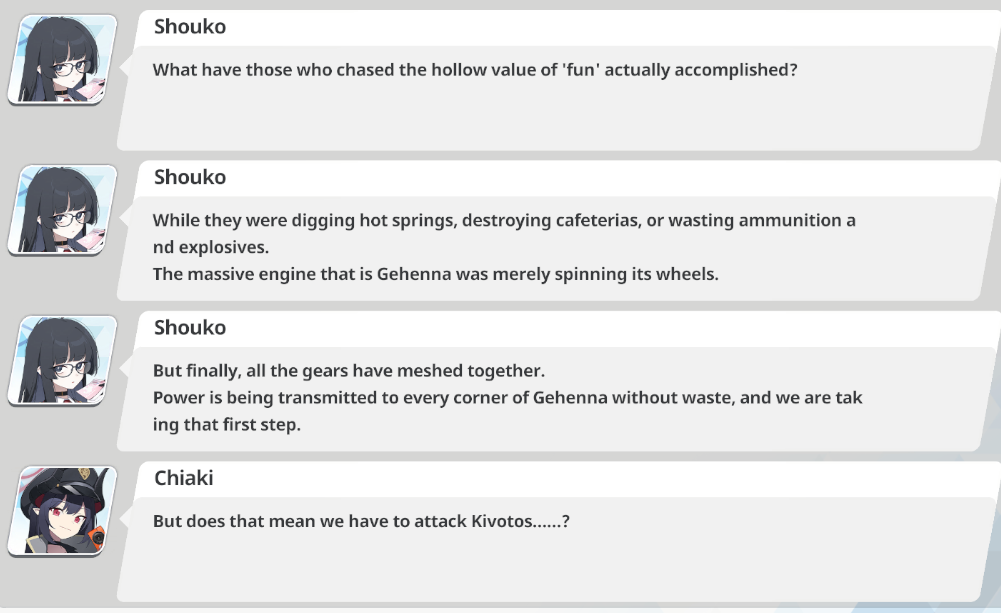This screenshot has height=613, width=1001.
Task: Select the 'ing that first step.' line
Action: pos(227,425)
